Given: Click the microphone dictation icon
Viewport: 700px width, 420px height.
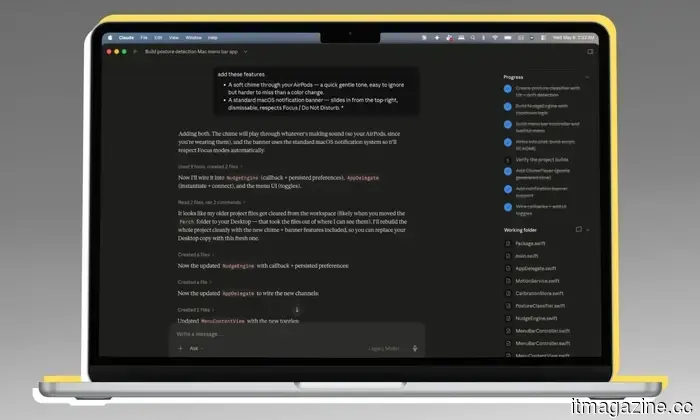Looking at the screenshot, I should coord(415,349).
